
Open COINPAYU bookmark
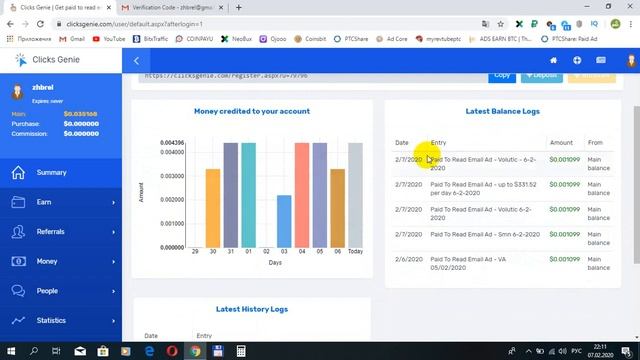click(x=194, y=39)
